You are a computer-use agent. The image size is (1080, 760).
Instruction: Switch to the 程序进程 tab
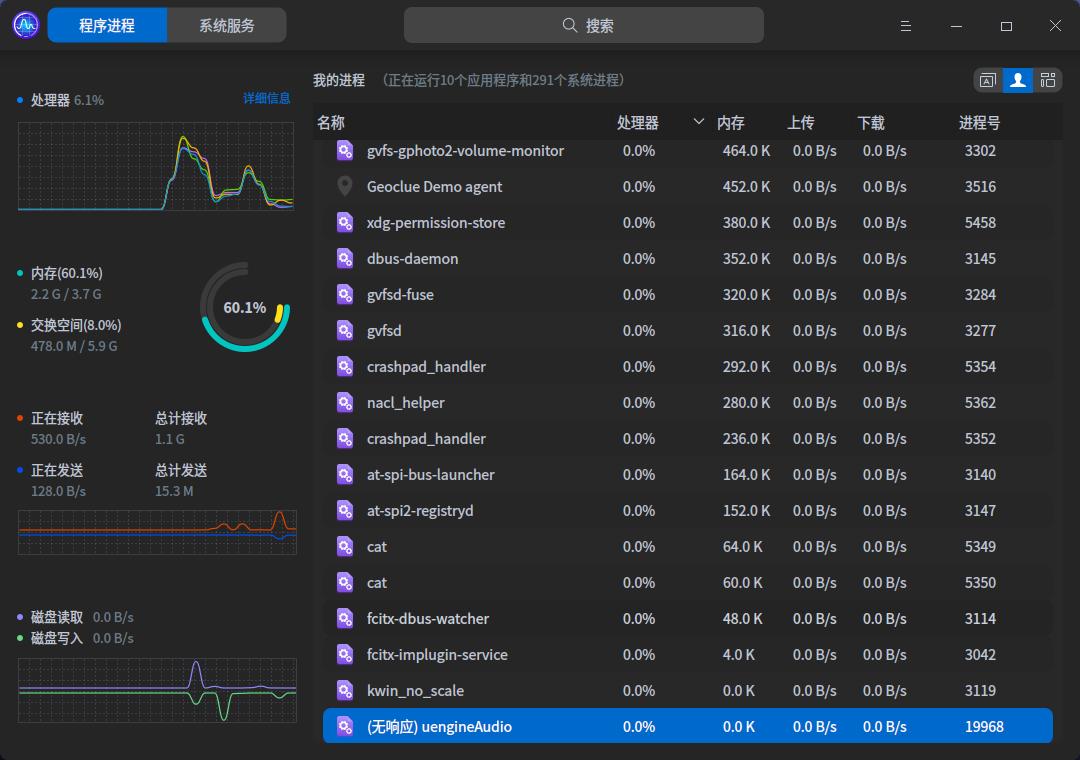point(107,26)
